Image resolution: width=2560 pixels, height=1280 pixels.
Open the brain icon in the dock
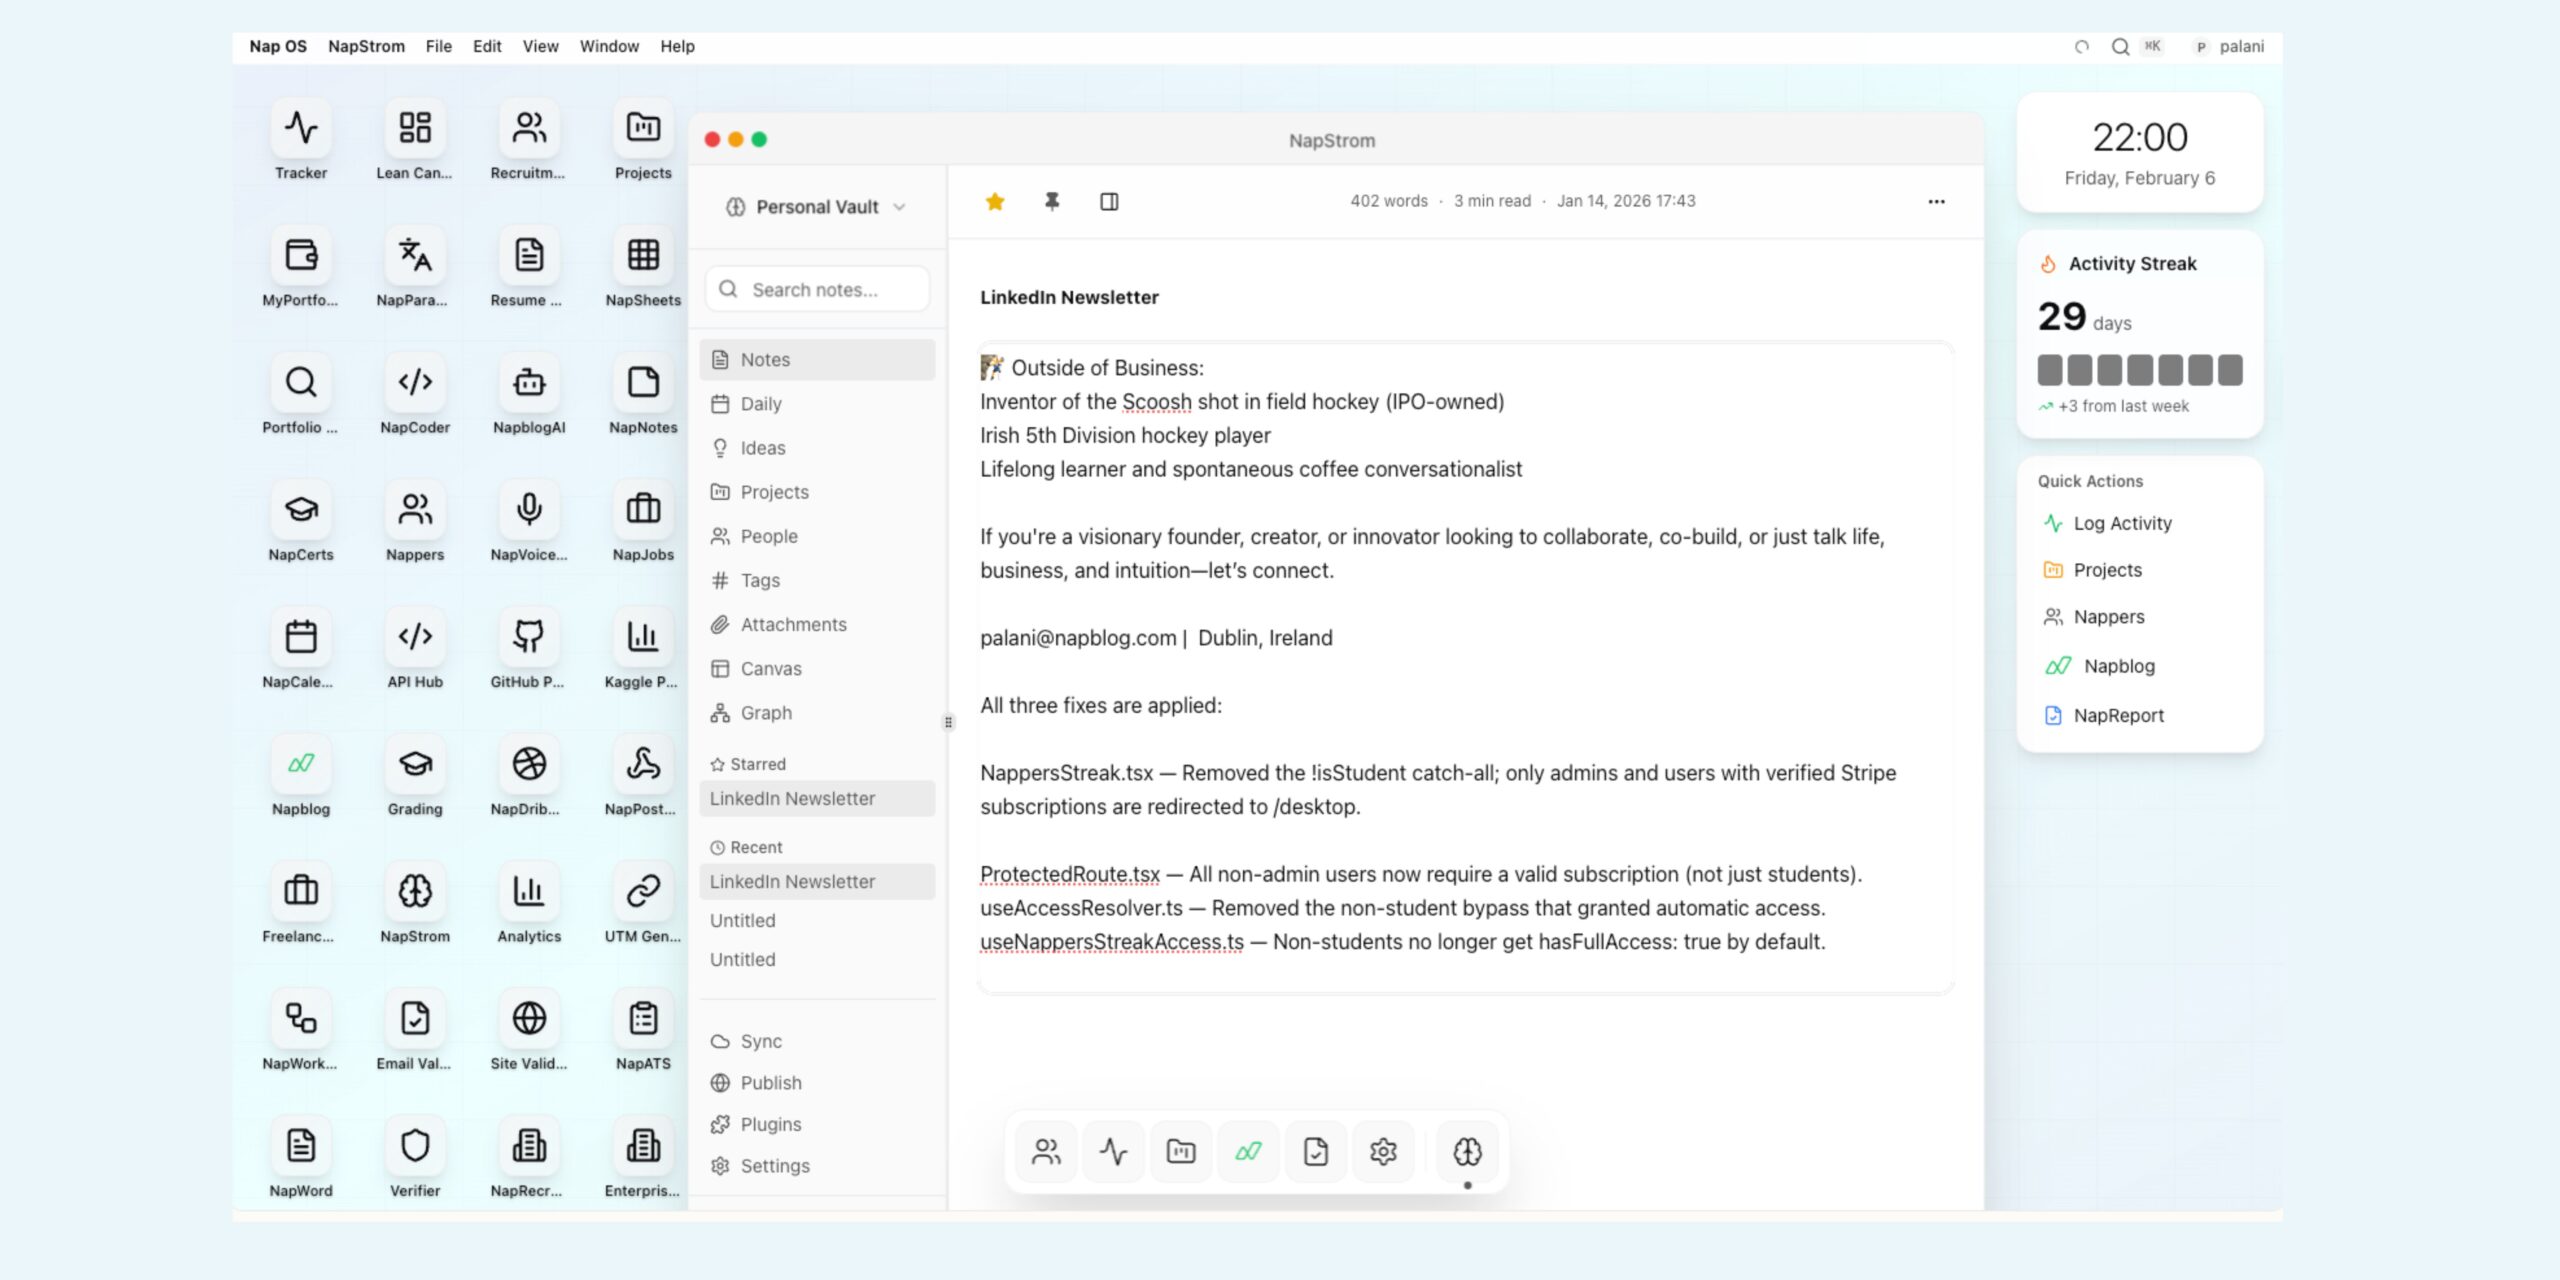(x=1466, y=1151)
